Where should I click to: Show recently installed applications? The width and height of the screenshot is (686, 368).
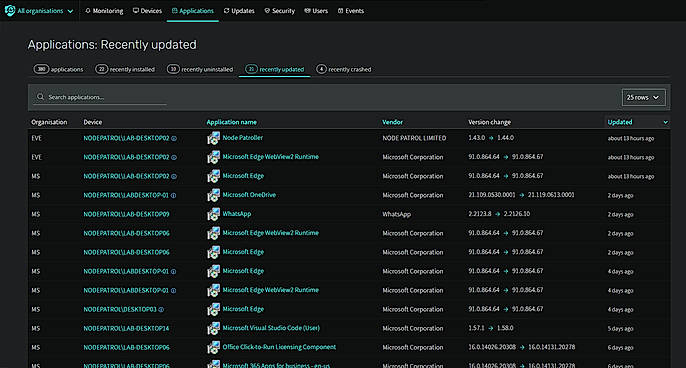(x=125, y=69)
